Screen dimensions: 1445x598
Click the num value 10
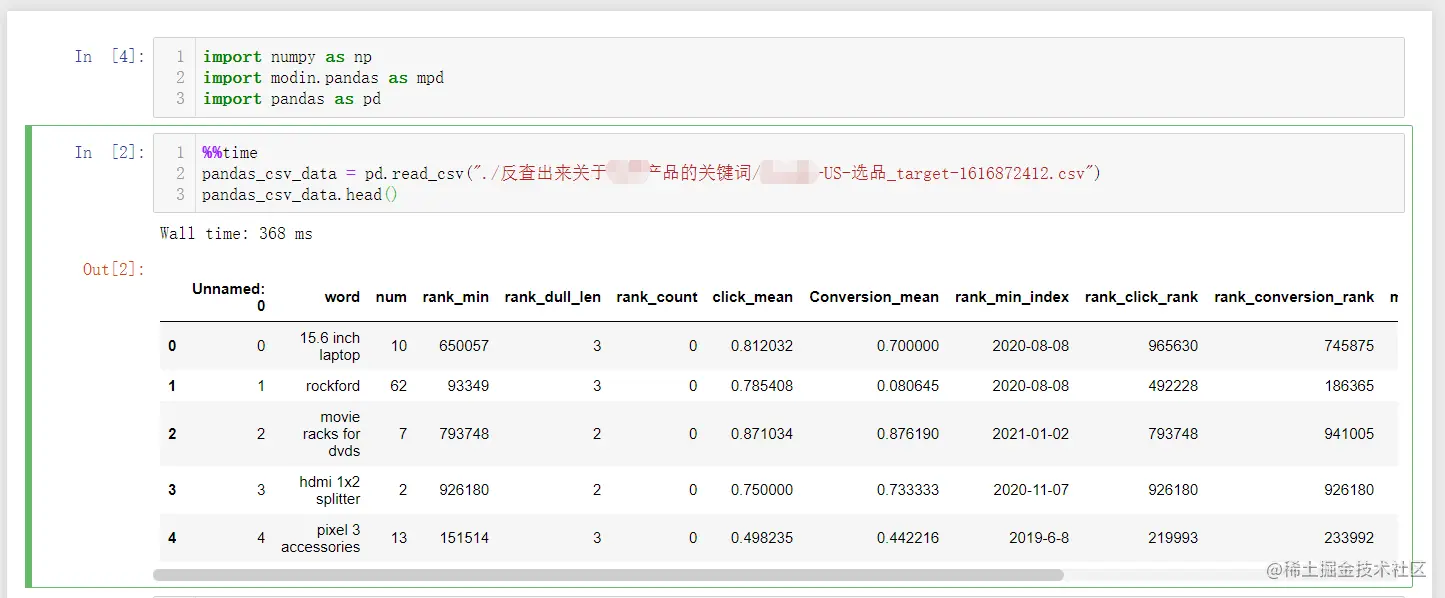pos(399,346)
